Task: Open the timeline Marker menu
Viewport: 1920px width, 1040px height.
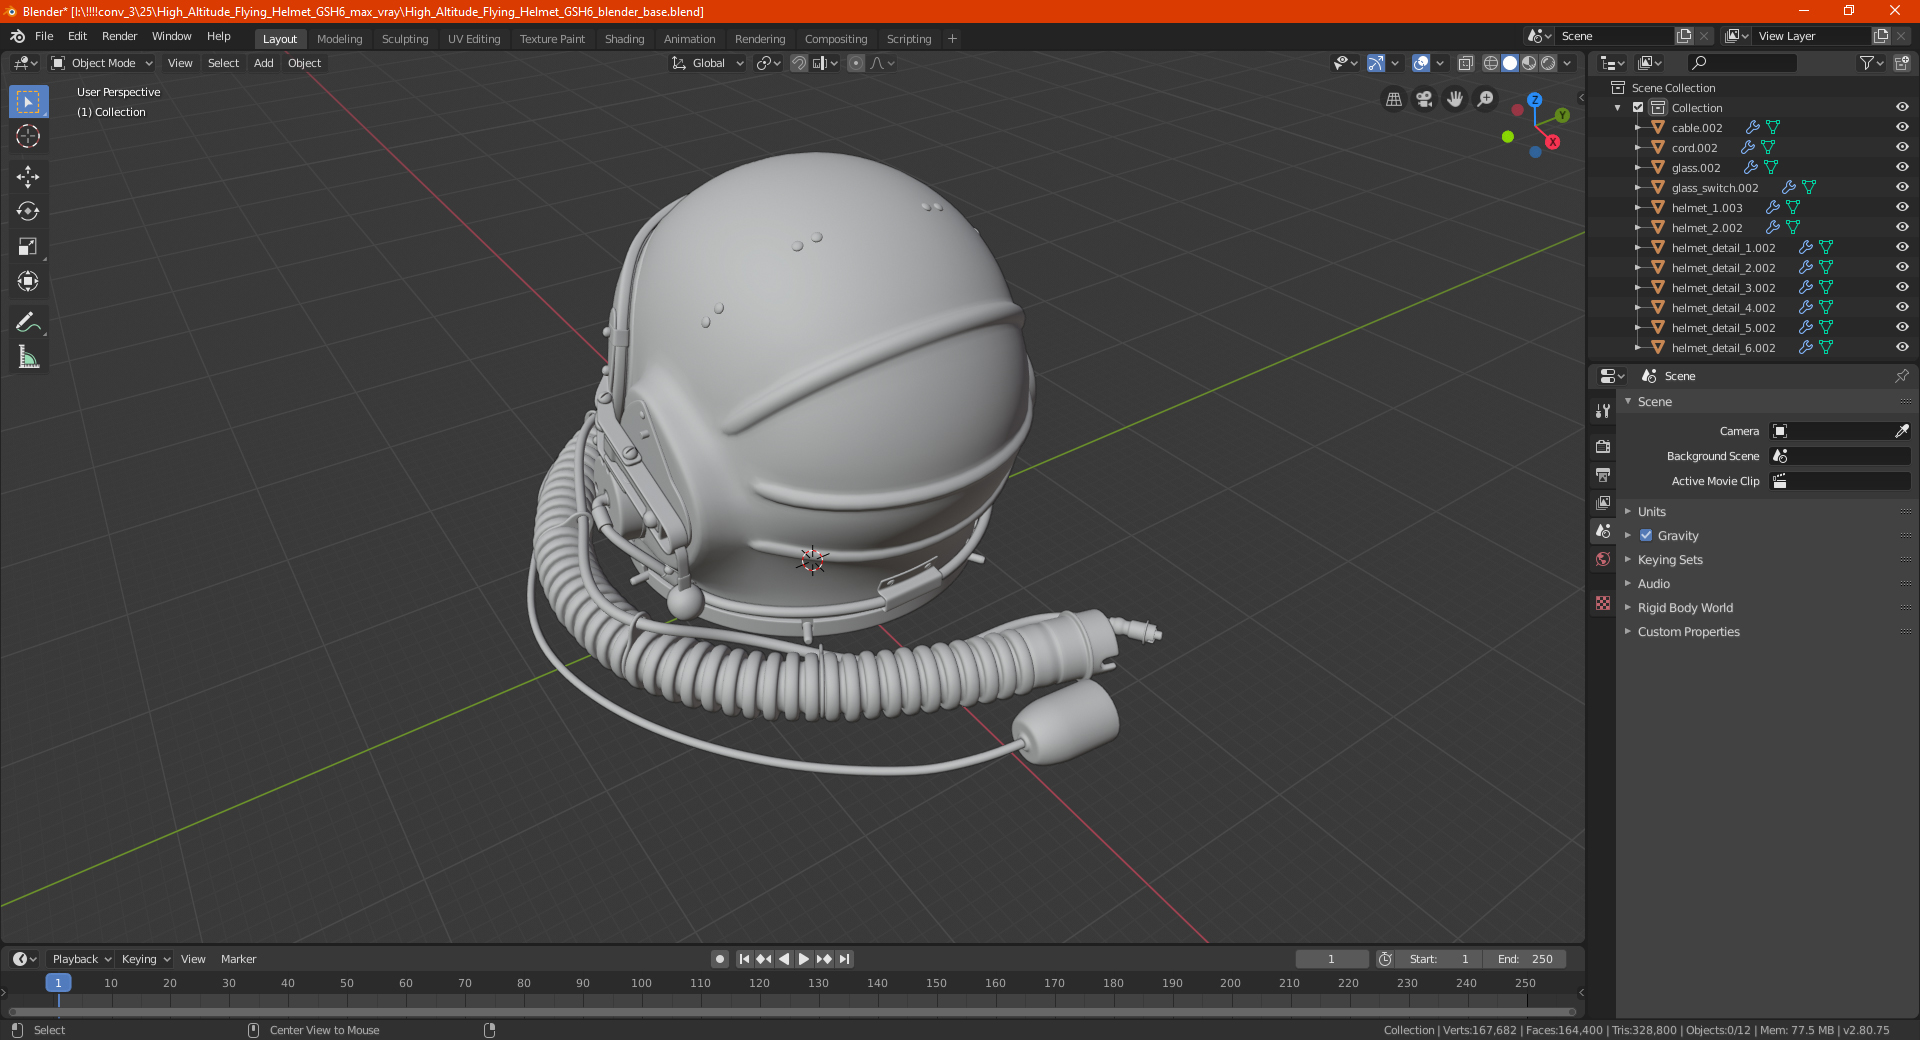Action: [x=238, y=959]
